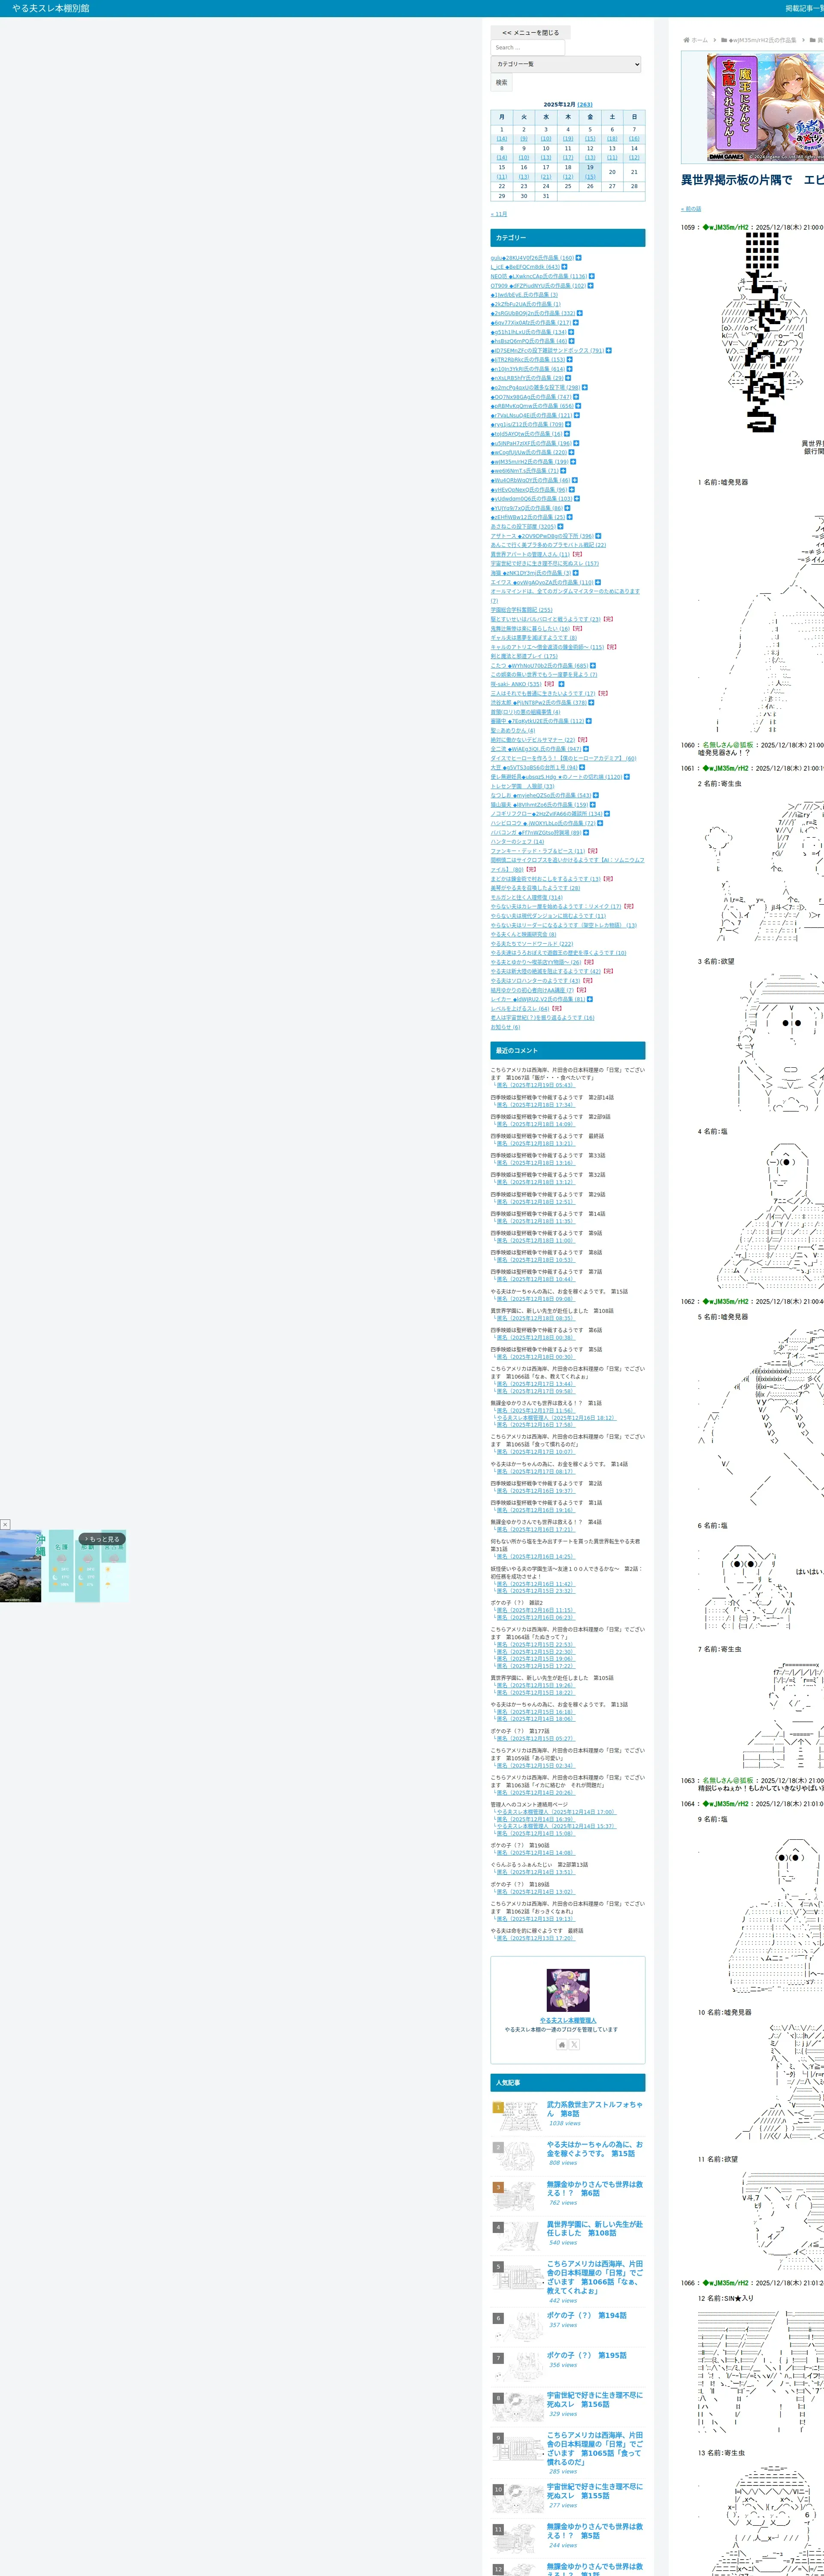Viewport: 824px width, 2576px height.
Task: Click the やる夫スレ本棚別館 site title
Action: point(51,8)
